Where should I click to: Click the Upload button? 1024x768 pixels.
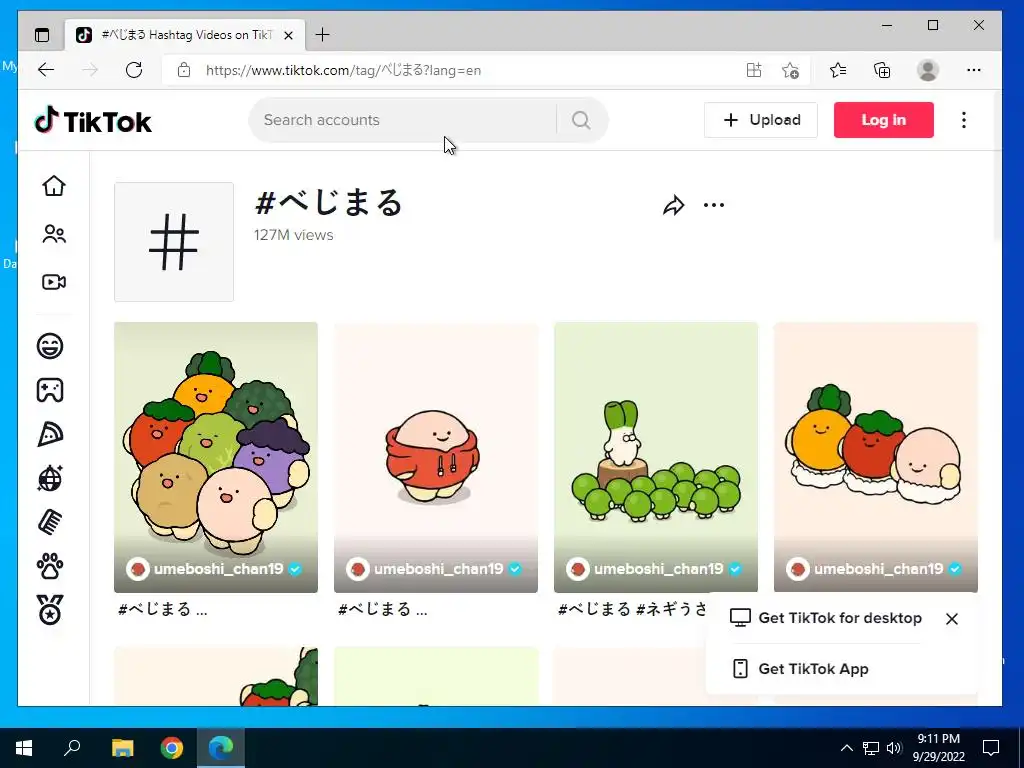coord(761,120)
